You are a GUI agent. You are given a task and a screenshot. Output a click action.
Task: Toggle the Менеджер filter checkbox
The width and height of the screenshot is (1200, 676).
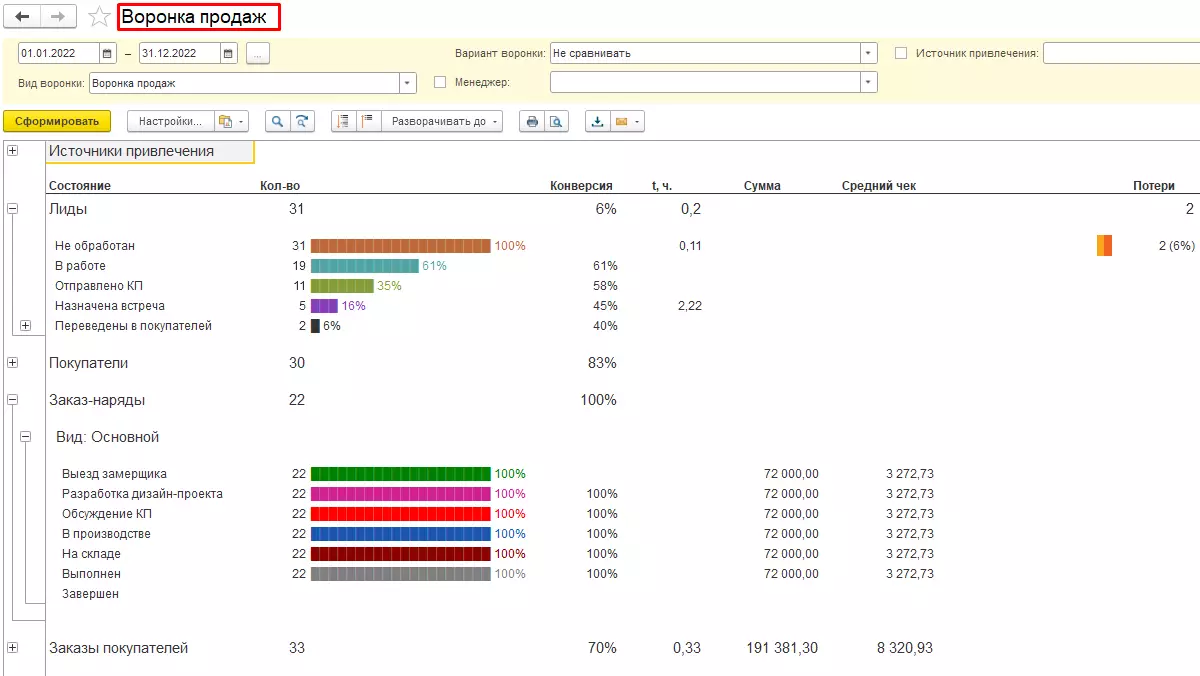coord(440,82)
